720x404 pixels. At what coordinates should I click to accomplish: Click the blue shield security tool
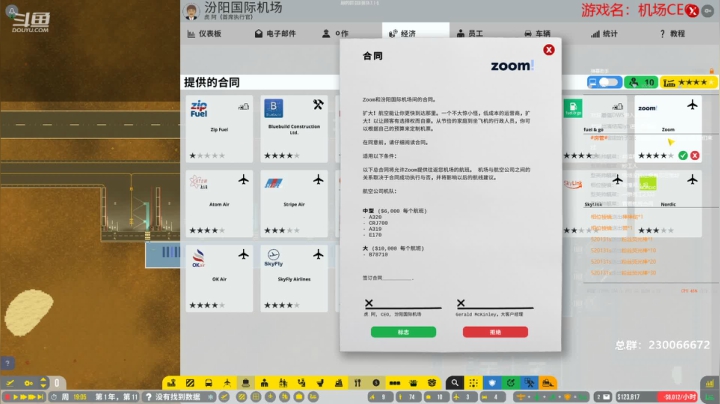tap(492, 383)
